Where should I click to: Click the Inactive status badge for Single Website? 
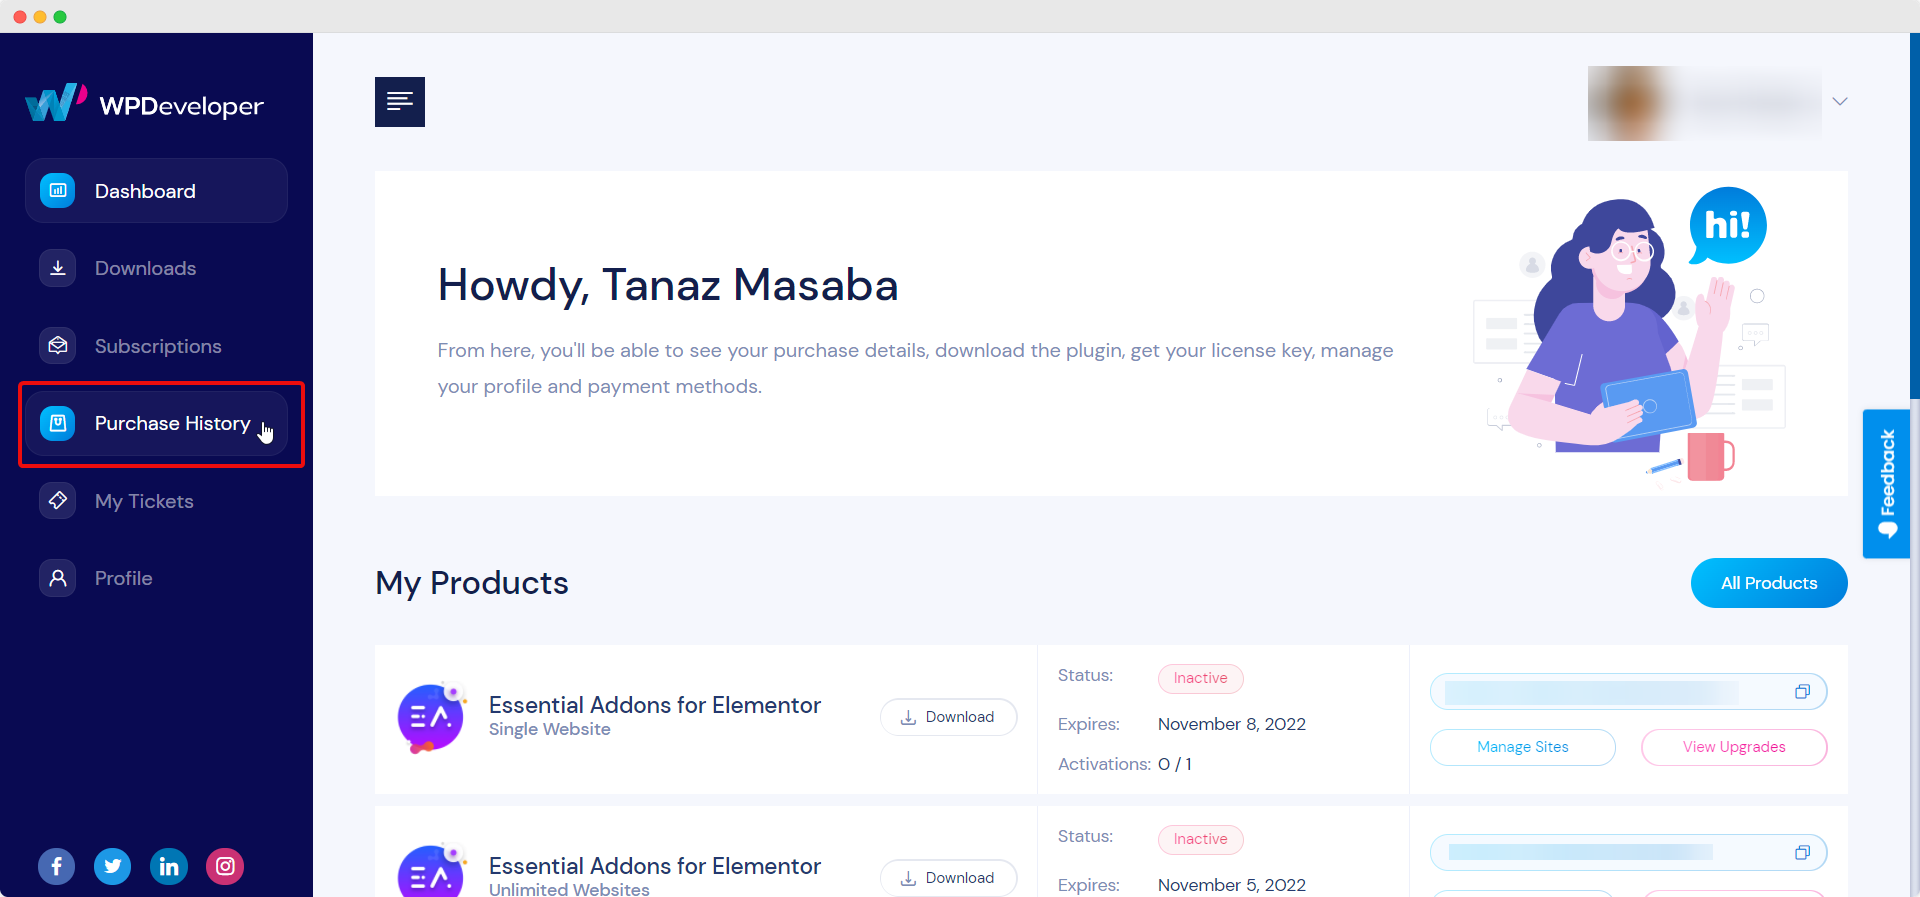(x=1200, y=678)
